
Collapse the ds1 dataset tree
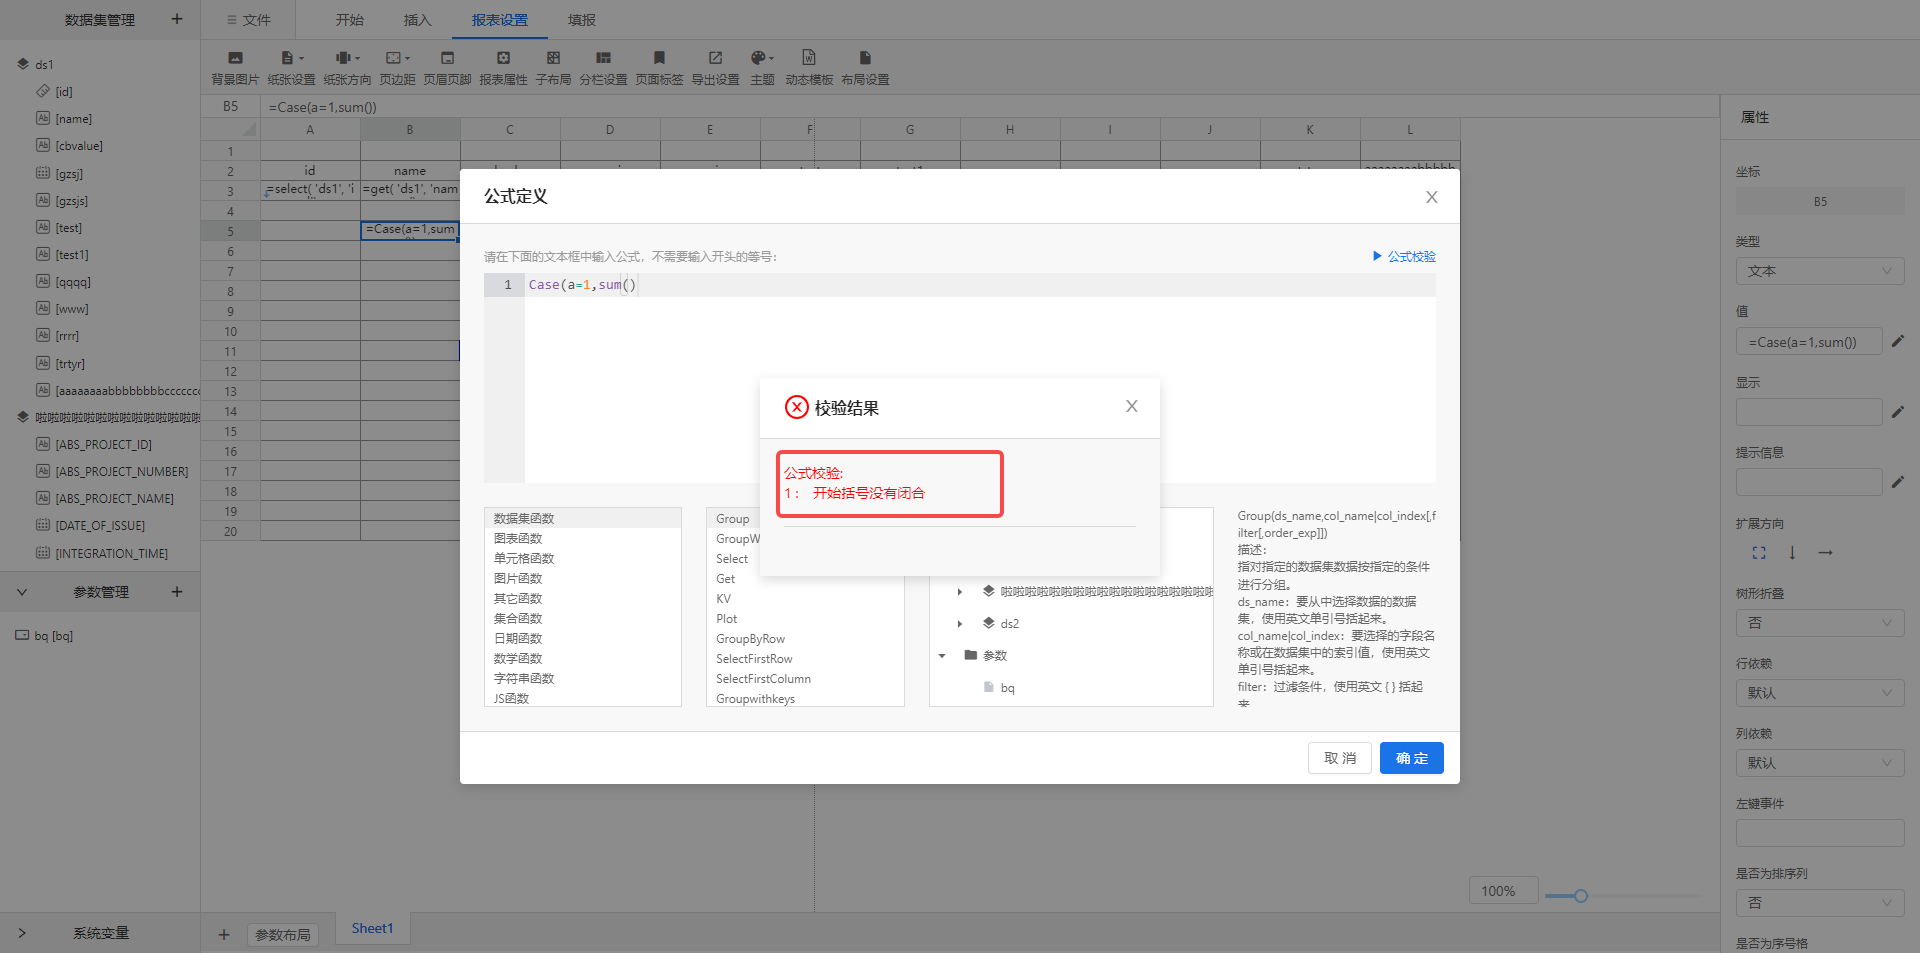22,64
